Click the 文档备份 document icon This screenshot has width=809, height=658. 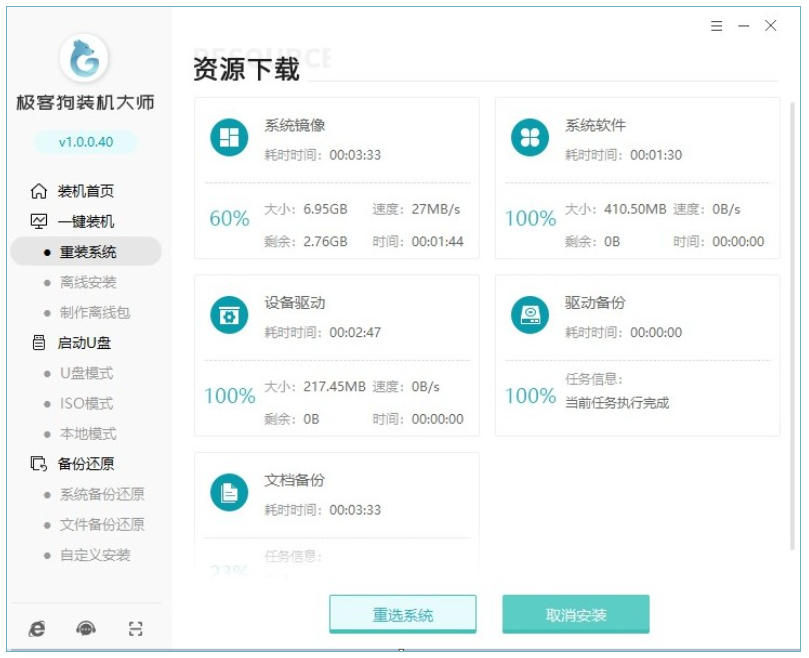pyautogui.click(x=229, y=492)
